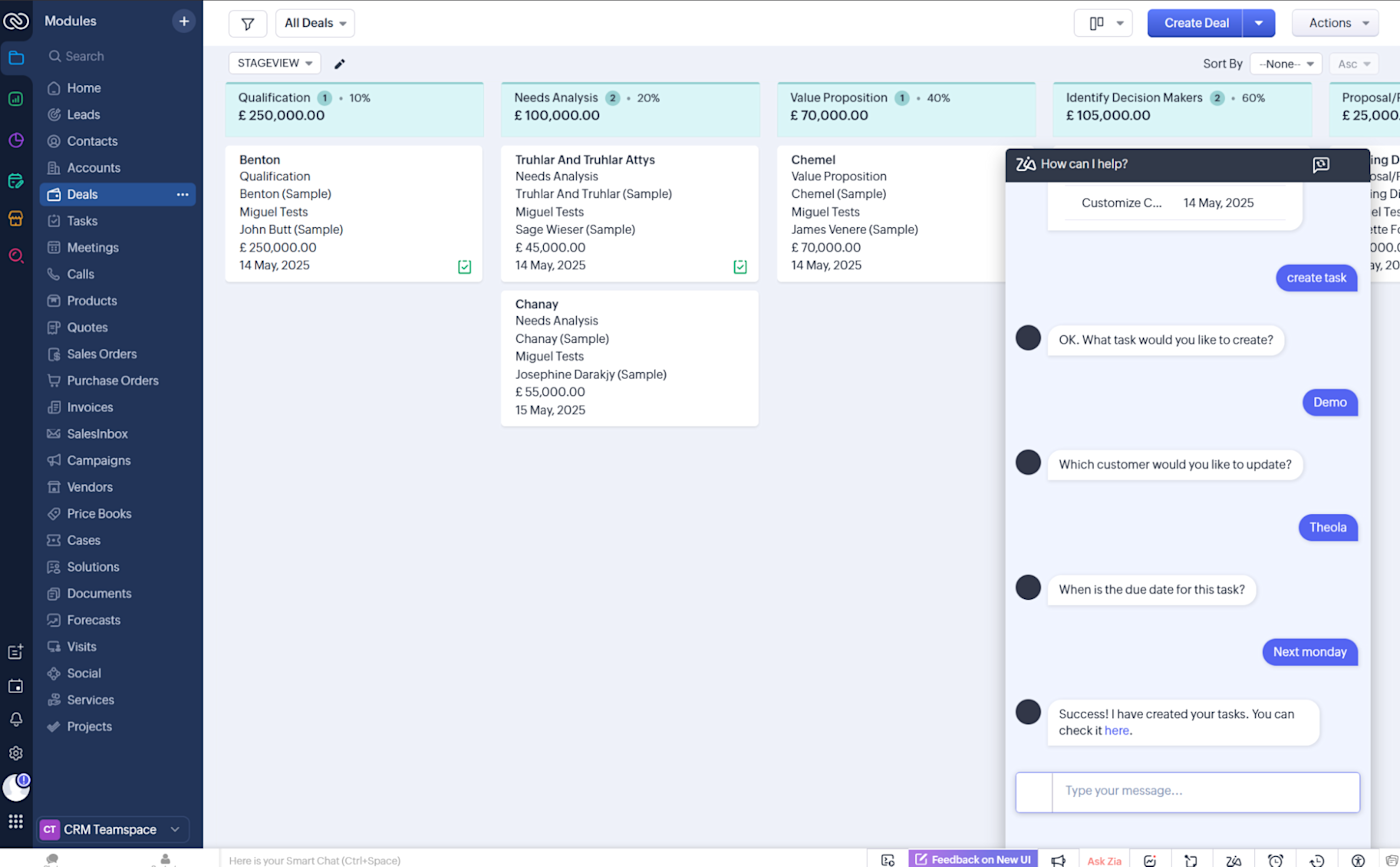The width and height of the screenshot is (1400, 867).
Task: Go to the Home module
Action: [84, 88]
